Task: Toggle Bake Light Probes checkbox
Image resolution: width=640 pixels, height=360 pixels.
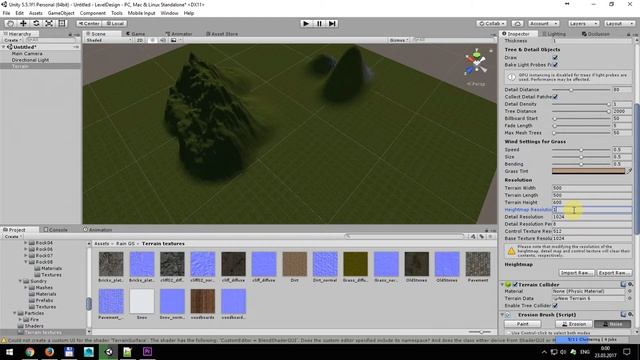Action: pyautogui.click(x=555, y=65)
